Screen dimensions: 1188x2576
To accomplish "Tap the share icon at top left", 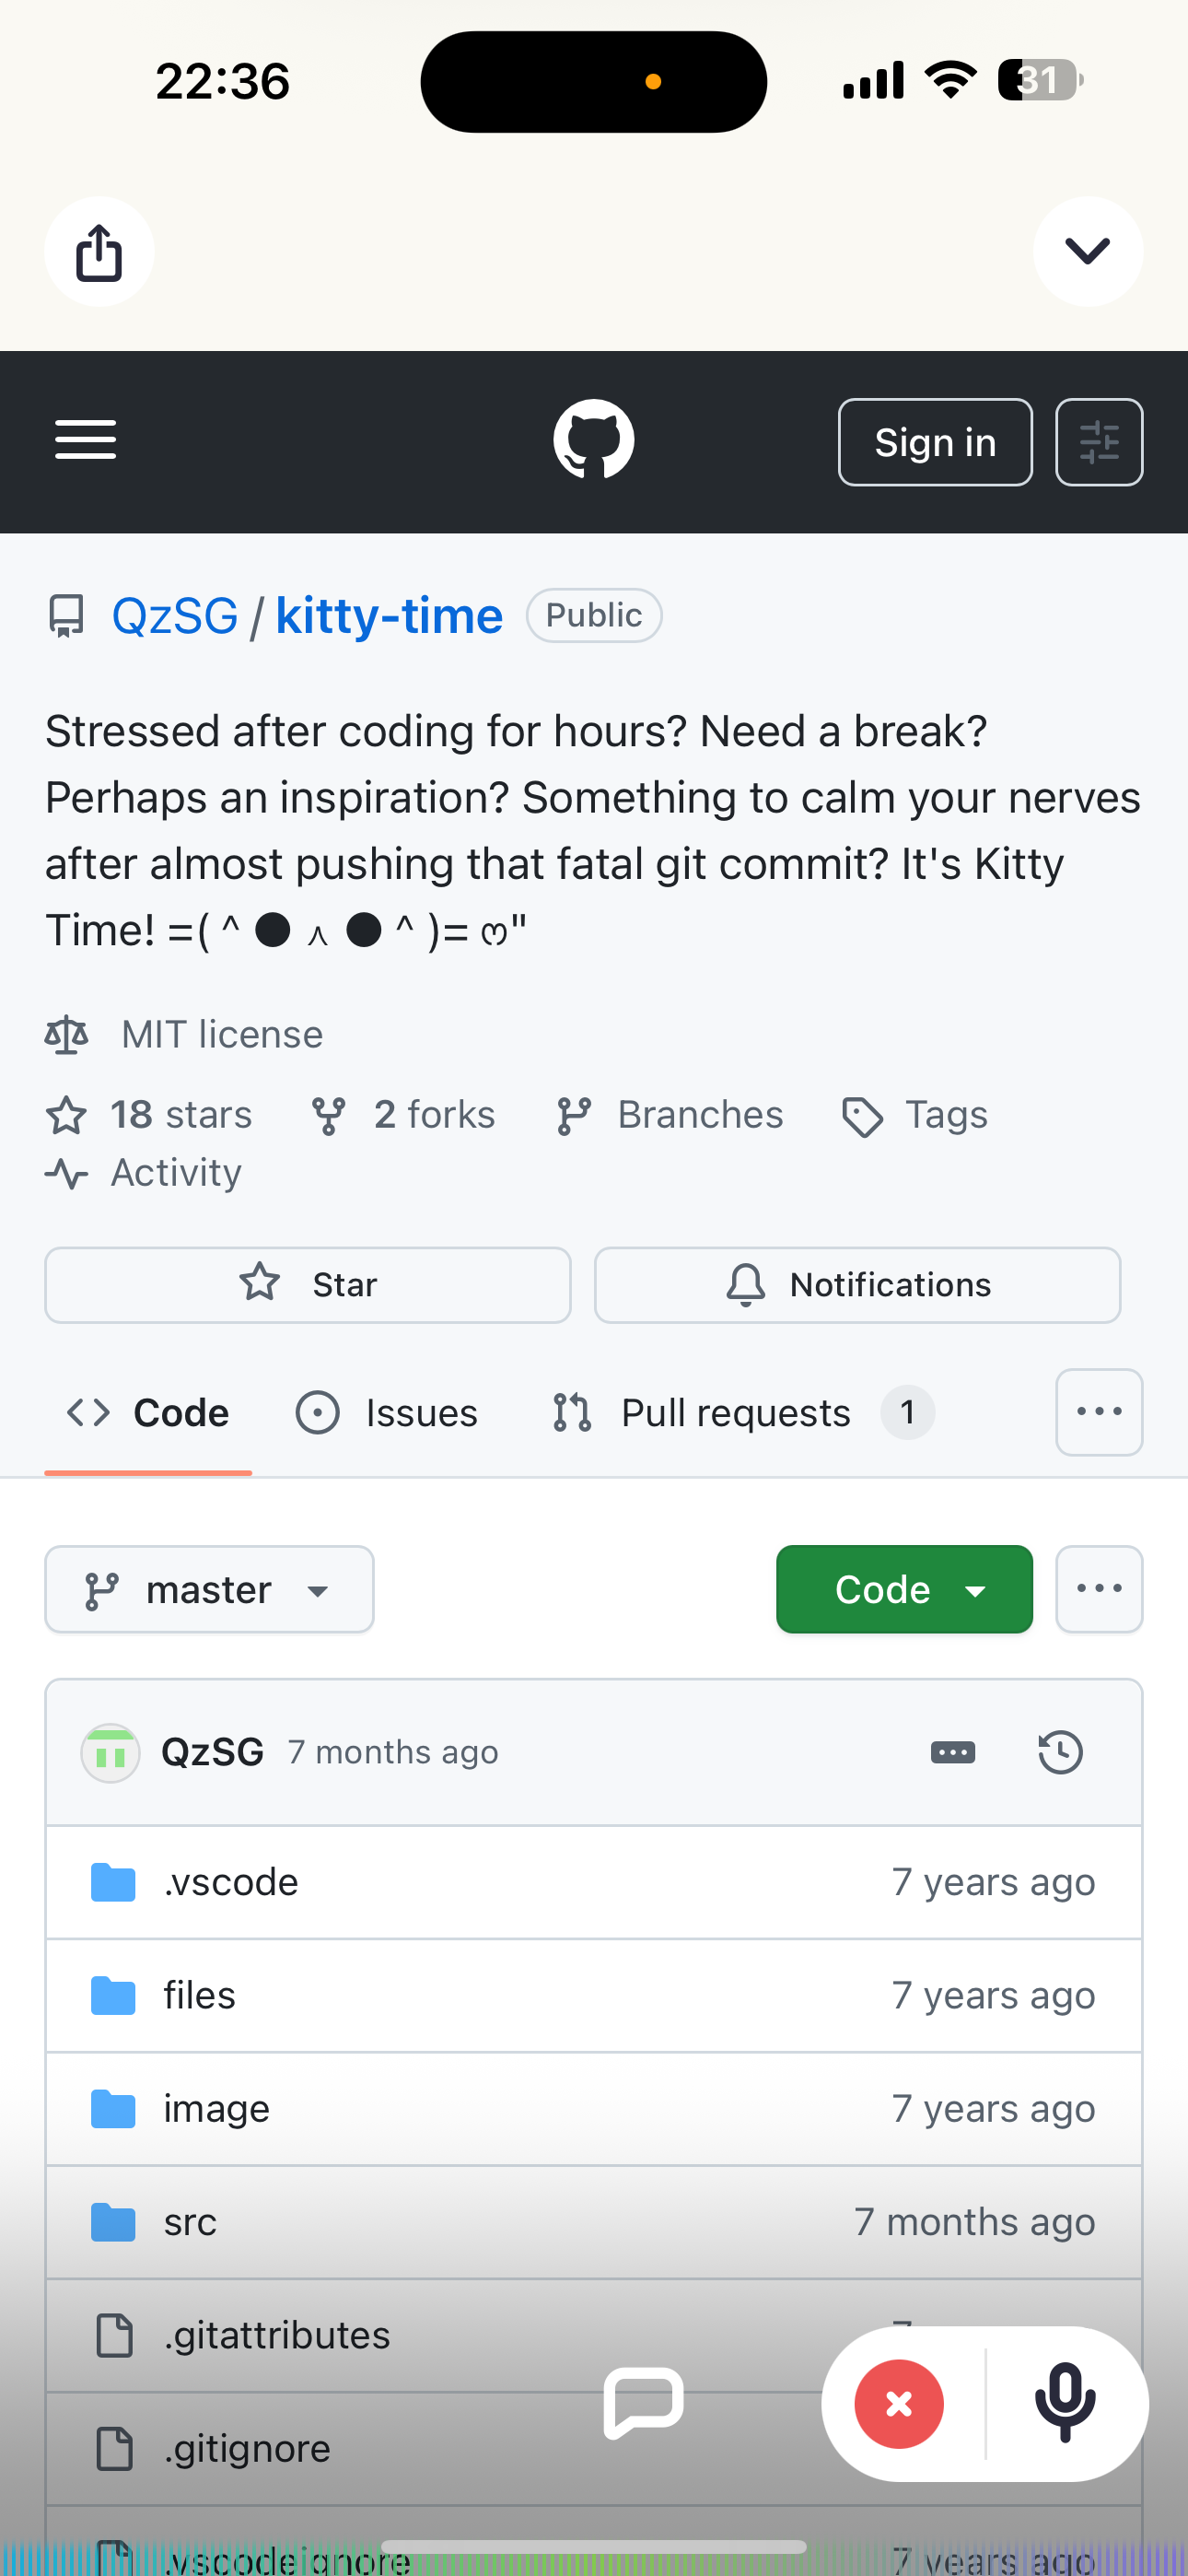I will [99, 252].
